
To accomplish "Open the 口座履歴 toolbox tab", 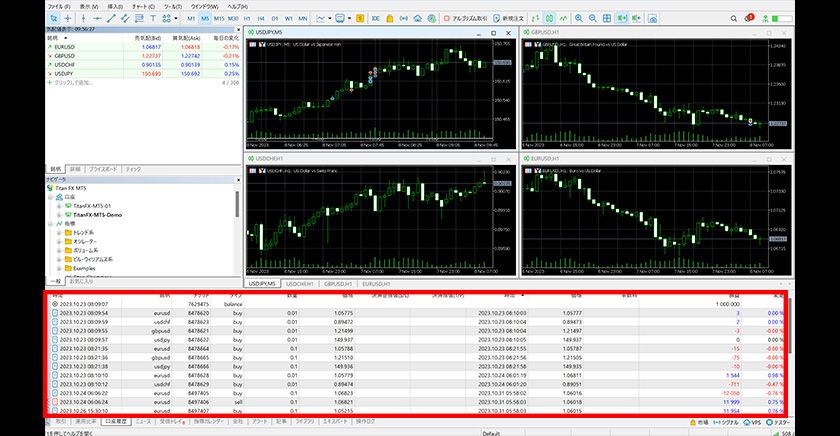I will [116, 422].
